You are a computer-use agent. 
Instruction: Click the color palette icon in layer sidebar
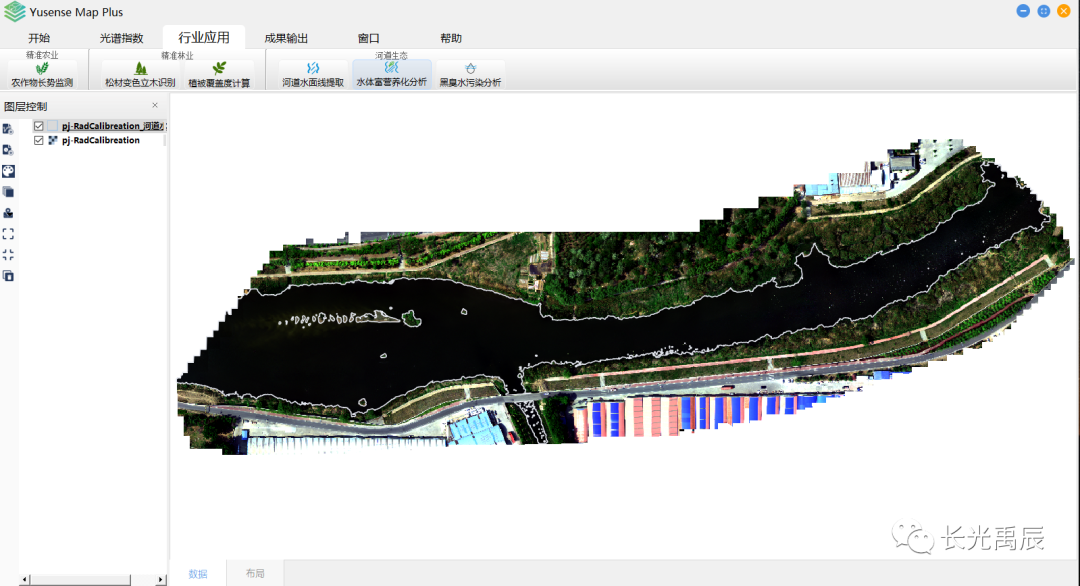8,171
